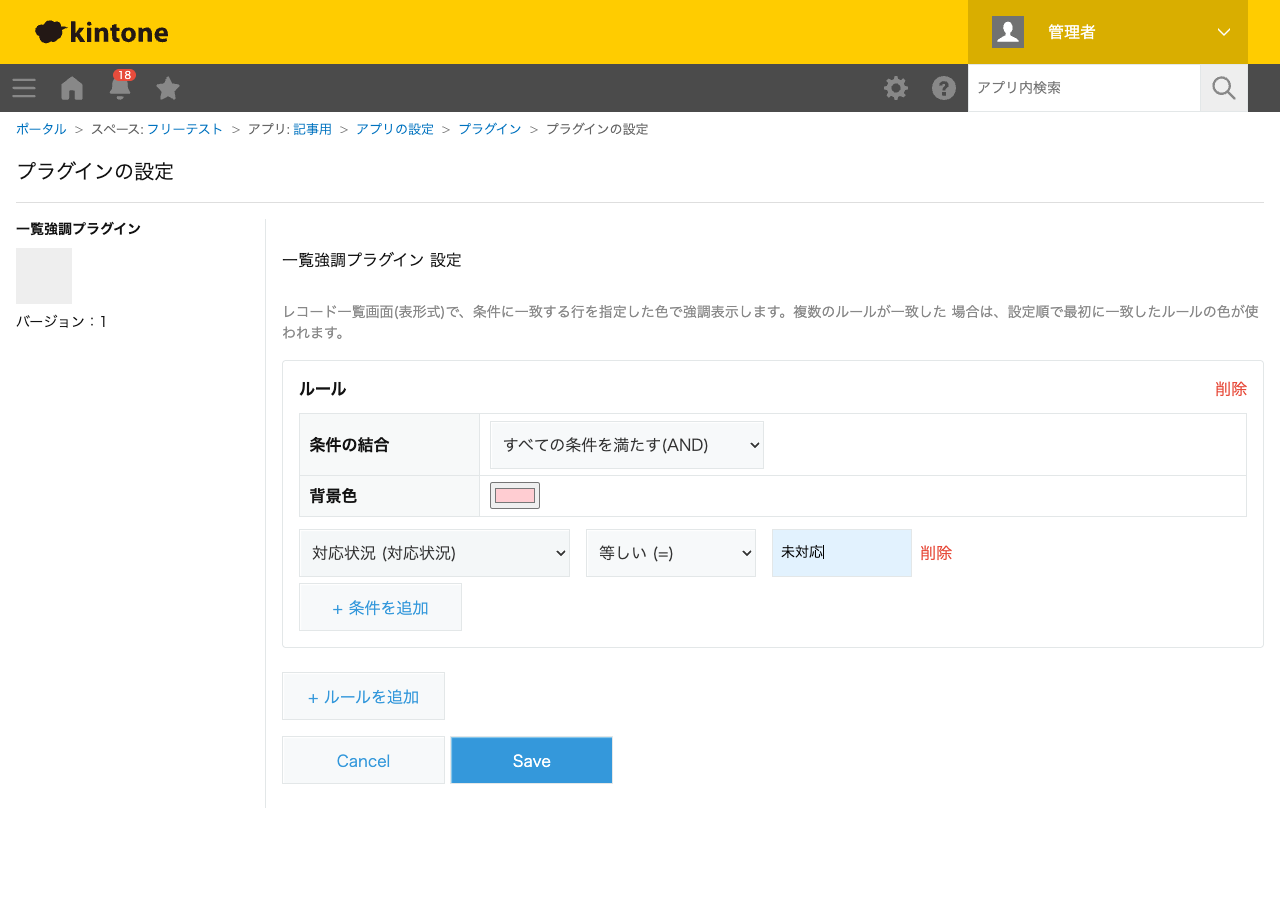Click the バージョン：1 text
Viewport: 1280px width, 900px height.
(62, 322)
